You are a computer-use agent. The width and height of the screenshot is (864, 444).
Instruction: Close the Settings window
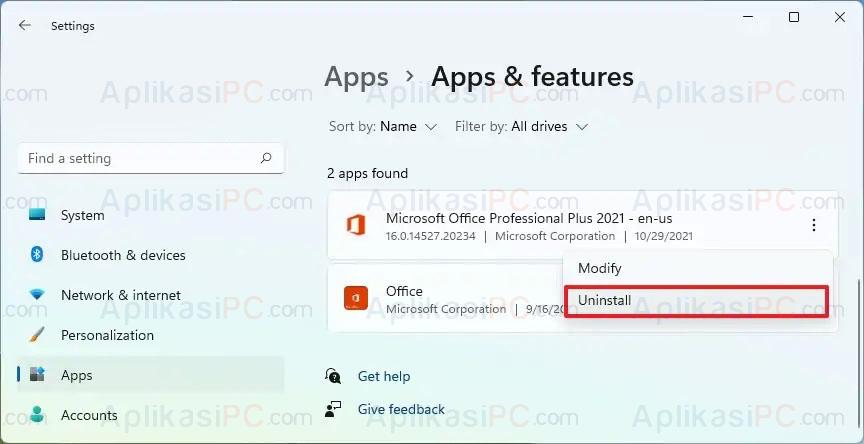840,18
